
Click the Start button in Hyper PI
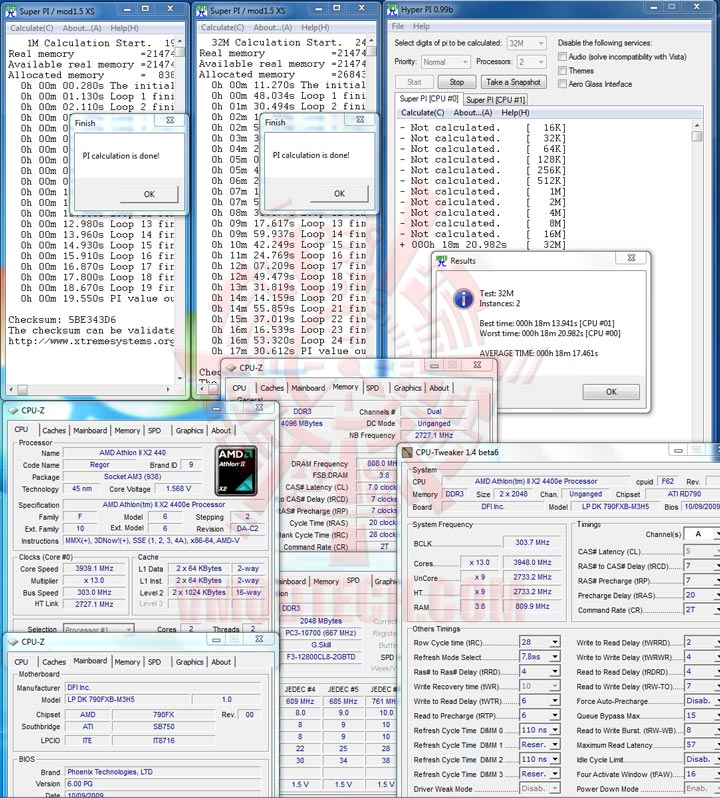(x=414, y=82)
